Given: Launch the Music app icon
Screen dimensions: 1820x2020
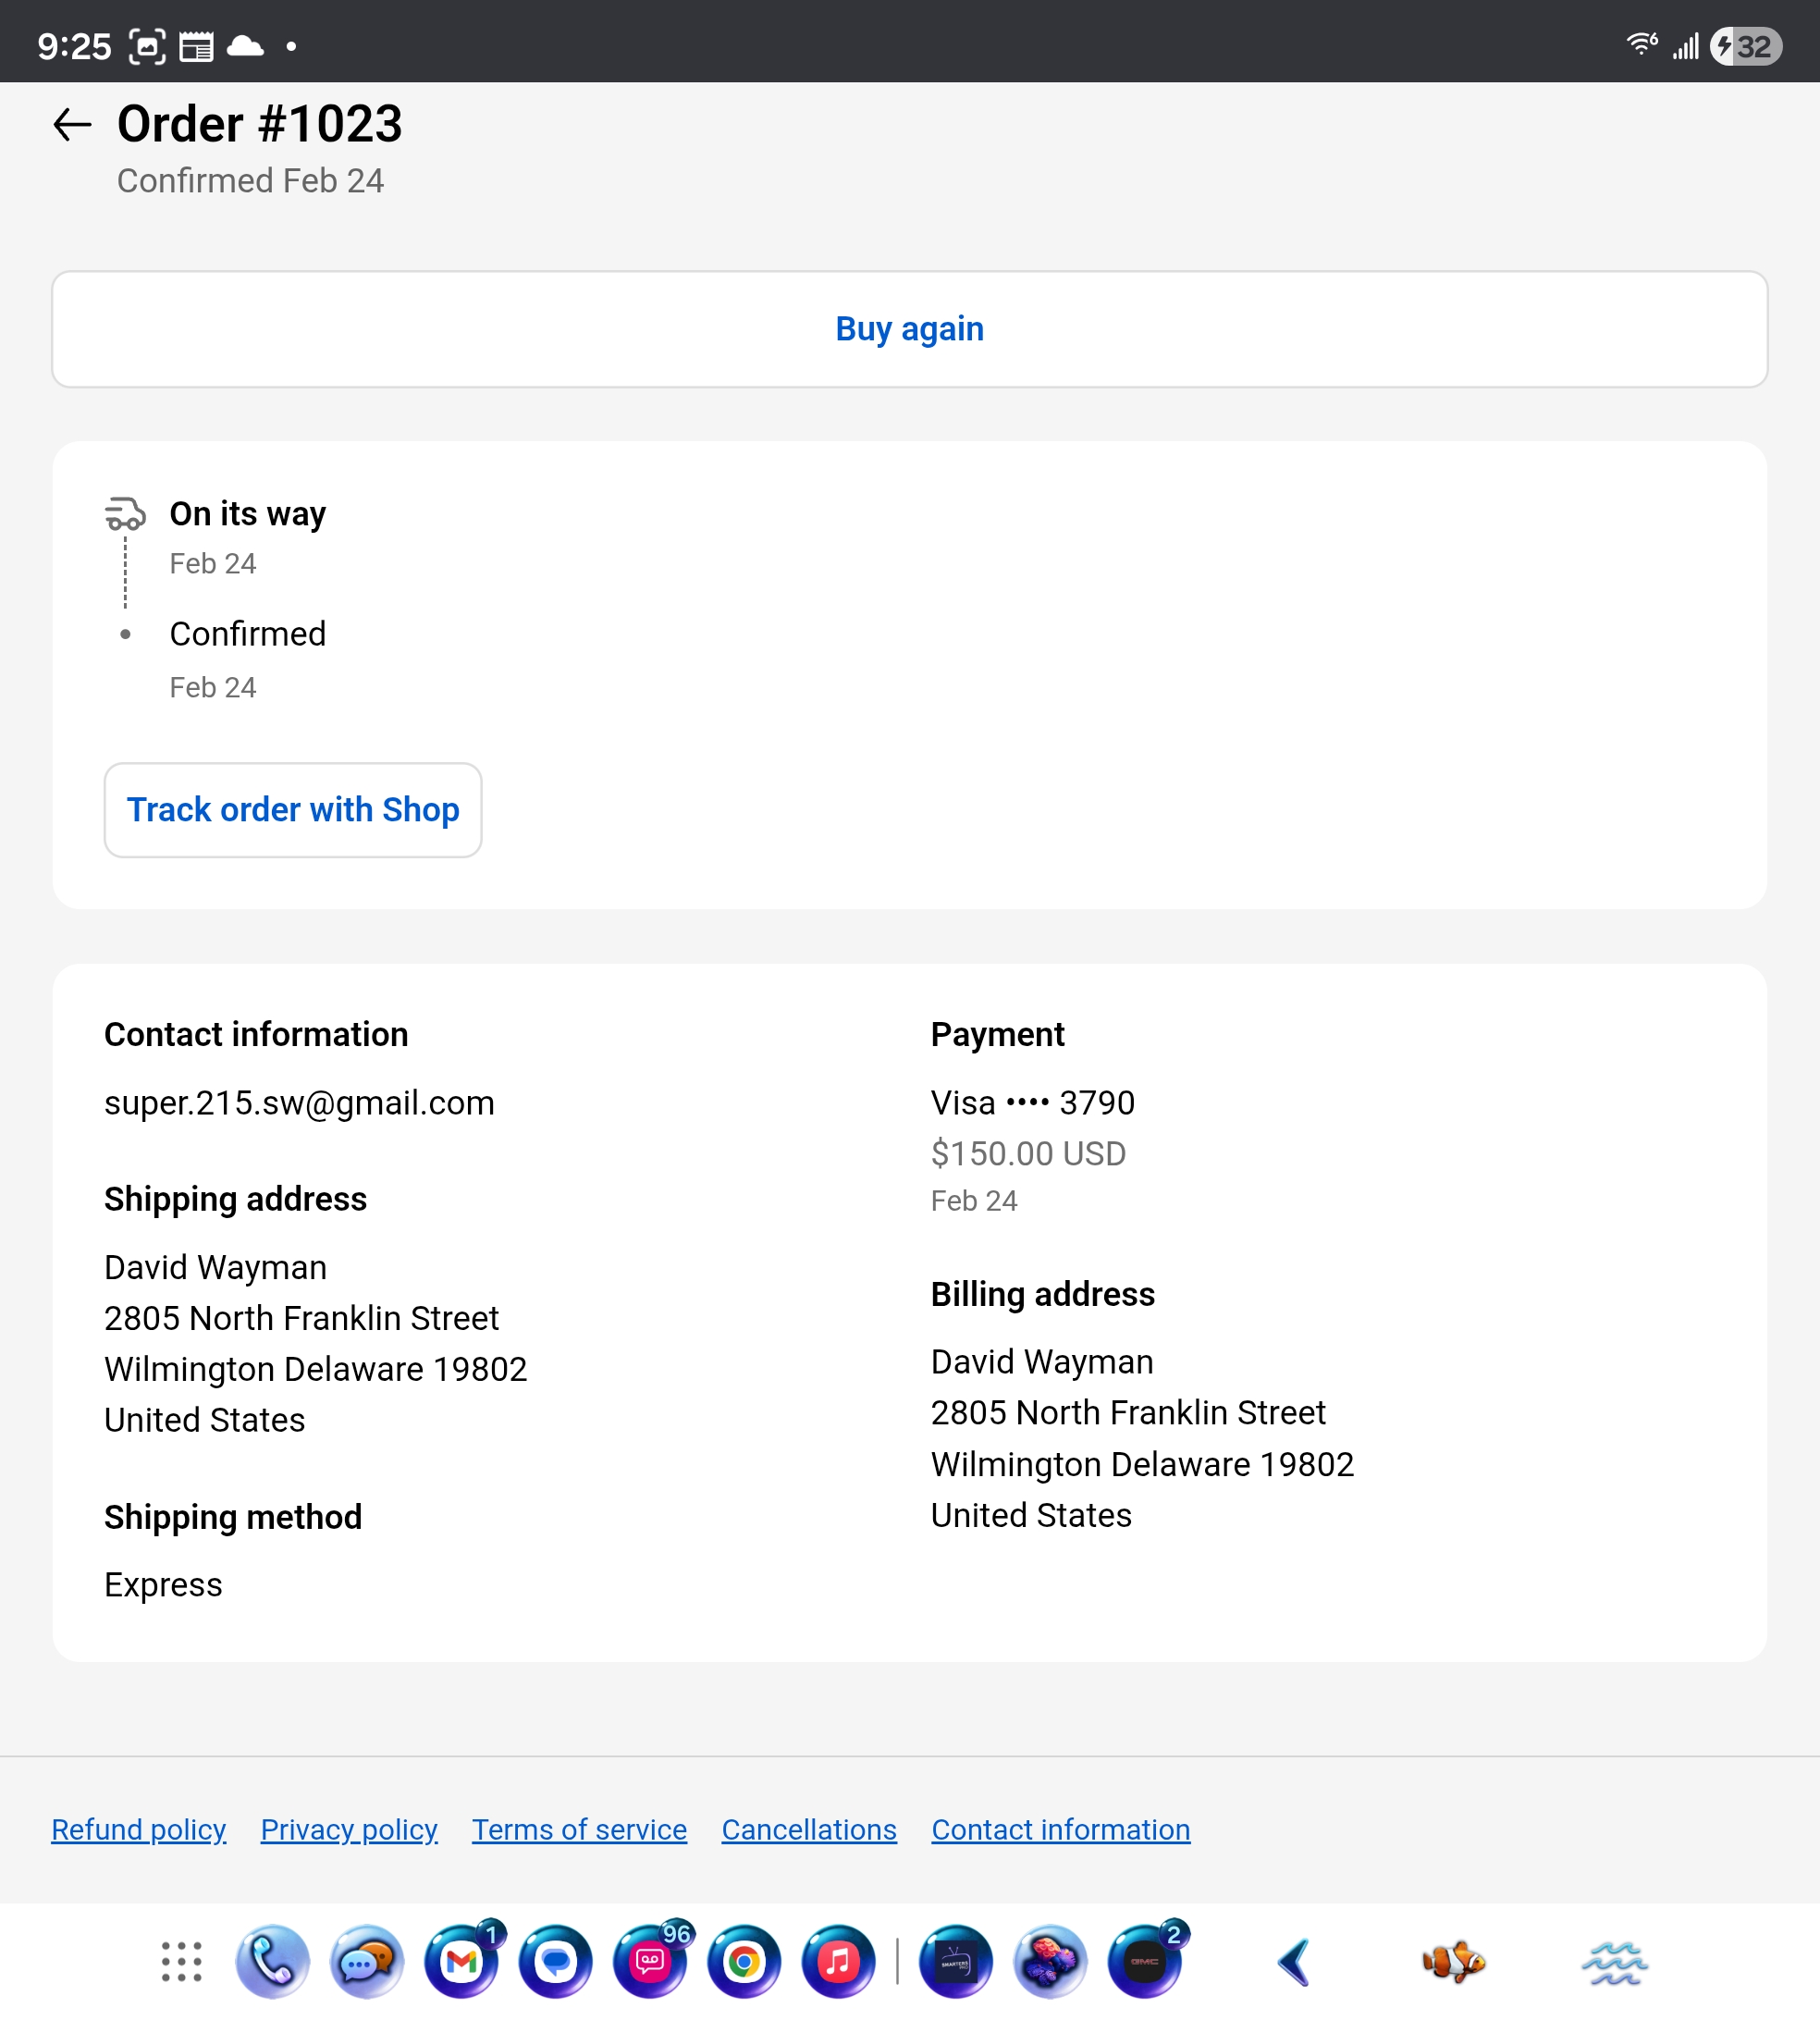Looking at the screenshot, I should [x=838, y=1962].
